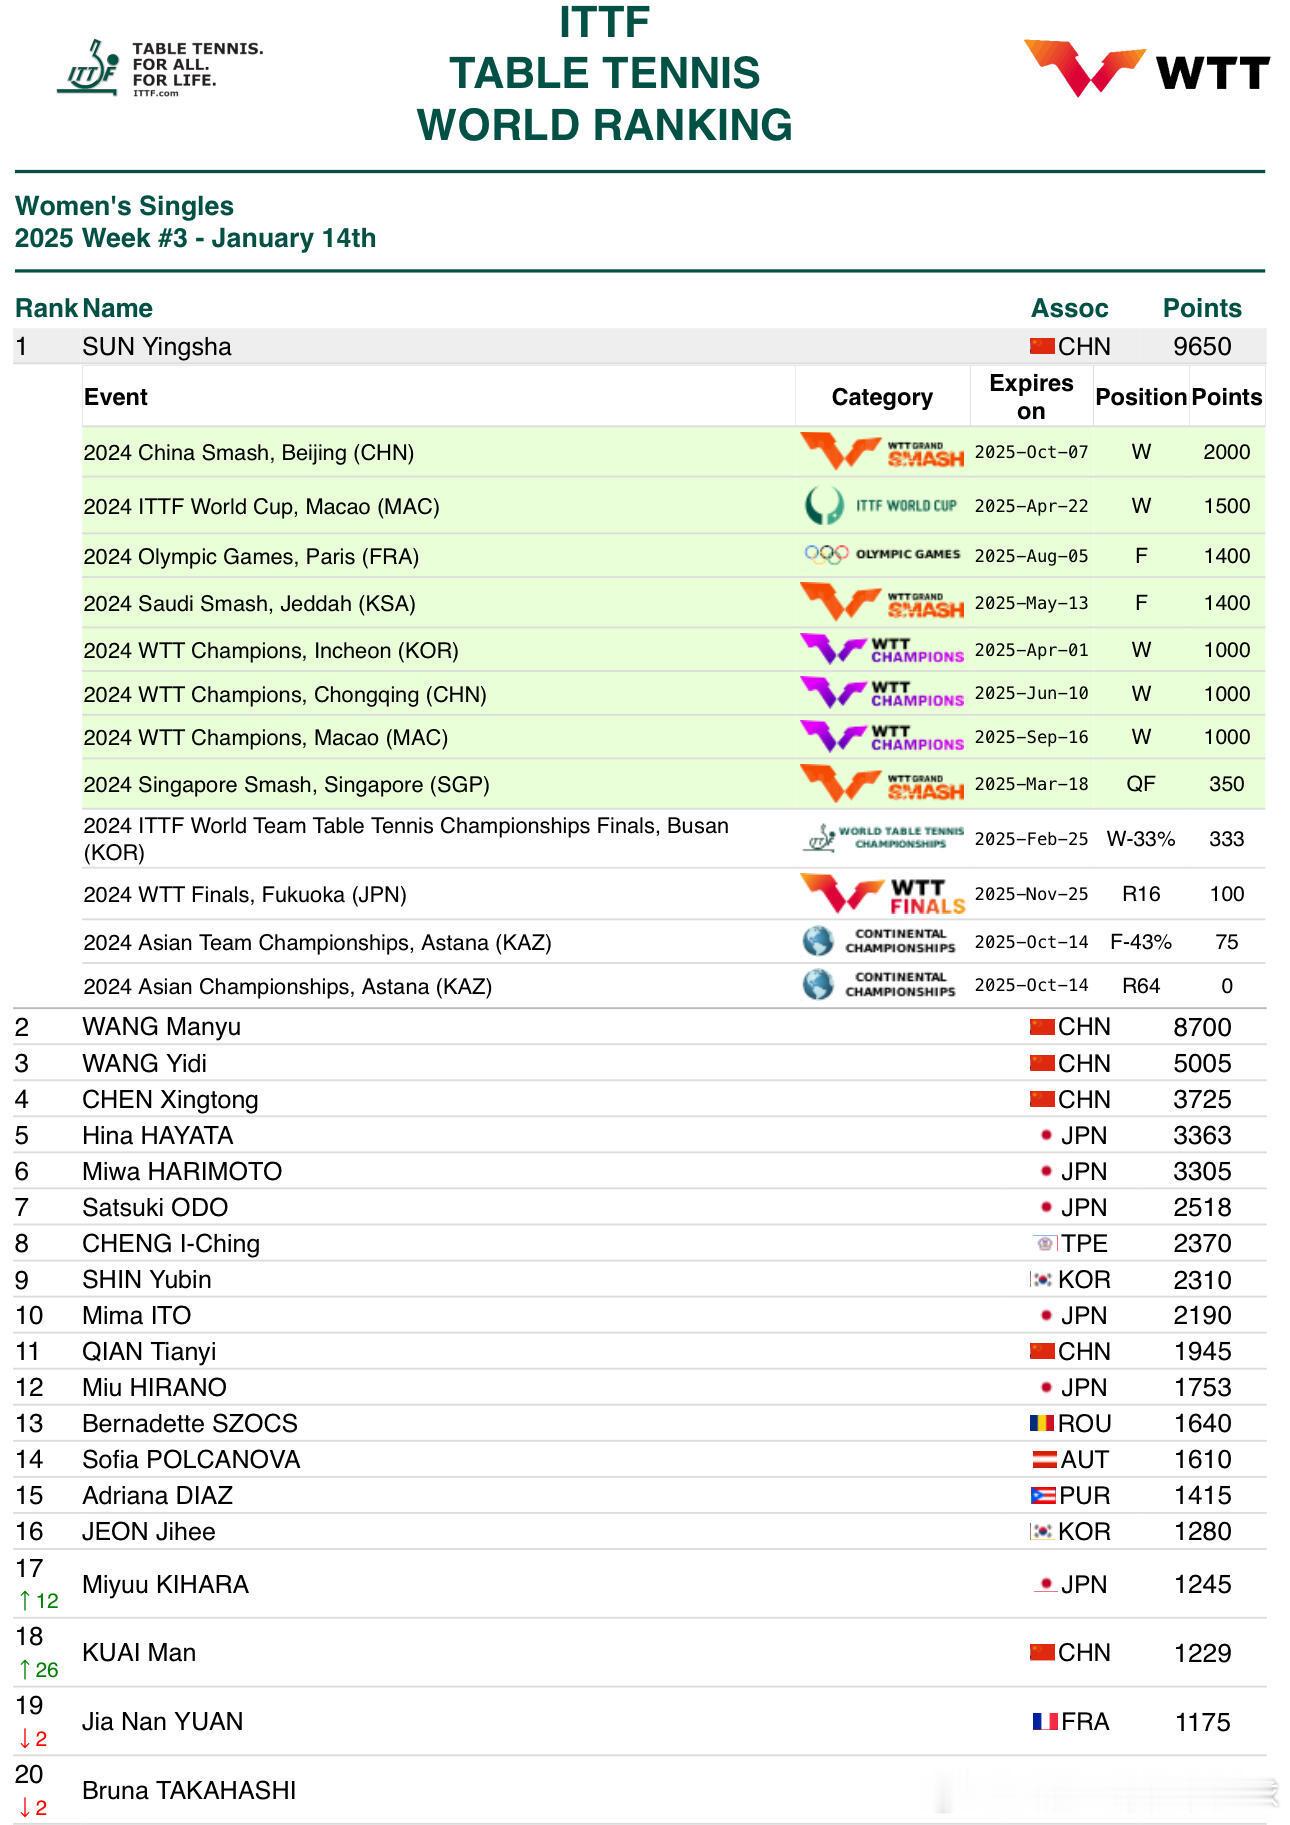This screenshot has height=1825, width=1290.
Task: Click event name 2024 WTT Finals, Fukuoka
Action: (x=245, y=894)
